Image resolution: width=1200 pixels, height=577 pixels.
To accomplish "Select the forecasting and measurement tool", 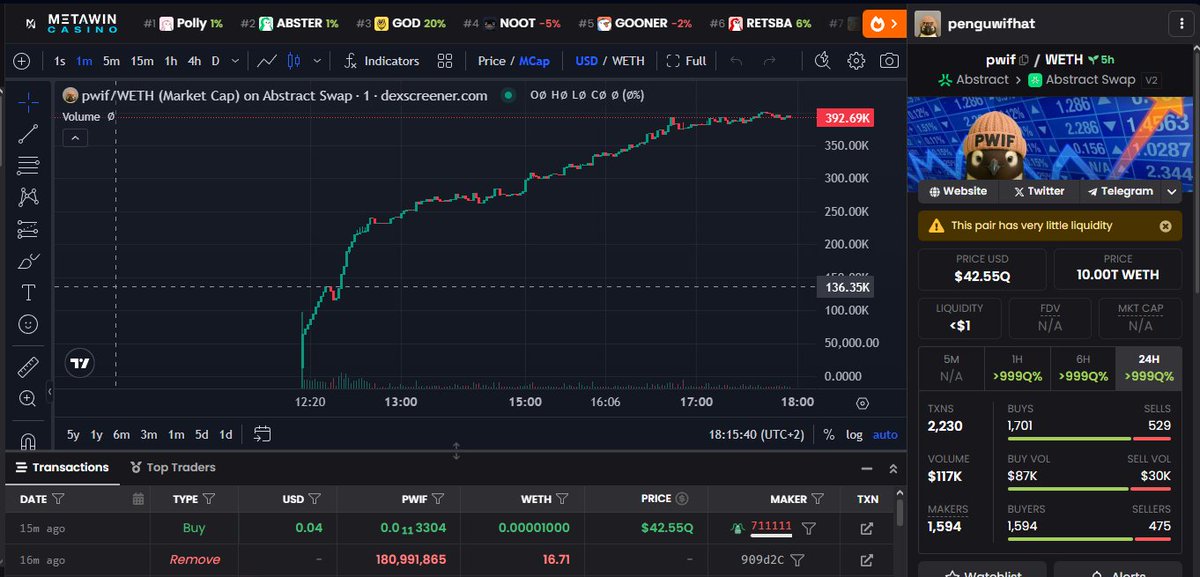I will [28, 229].
